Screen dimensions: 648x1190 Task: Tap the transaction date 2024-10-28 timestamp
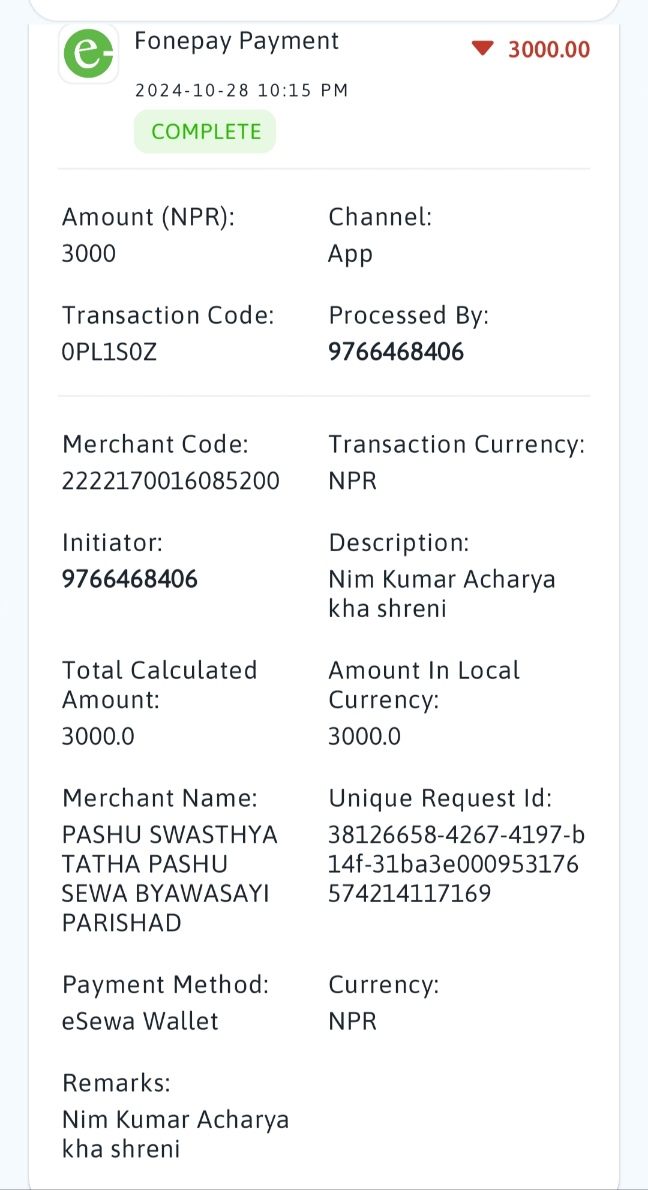(241, 90)
